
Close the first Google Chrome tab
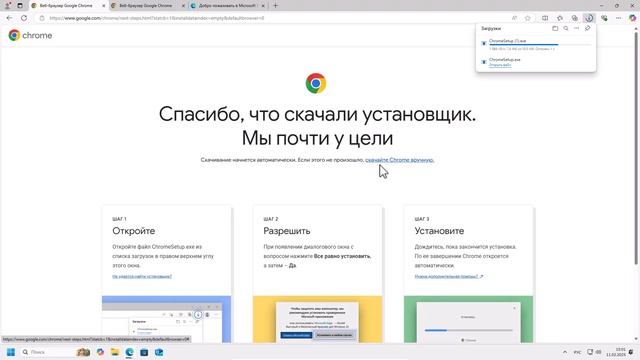(103, 6)
